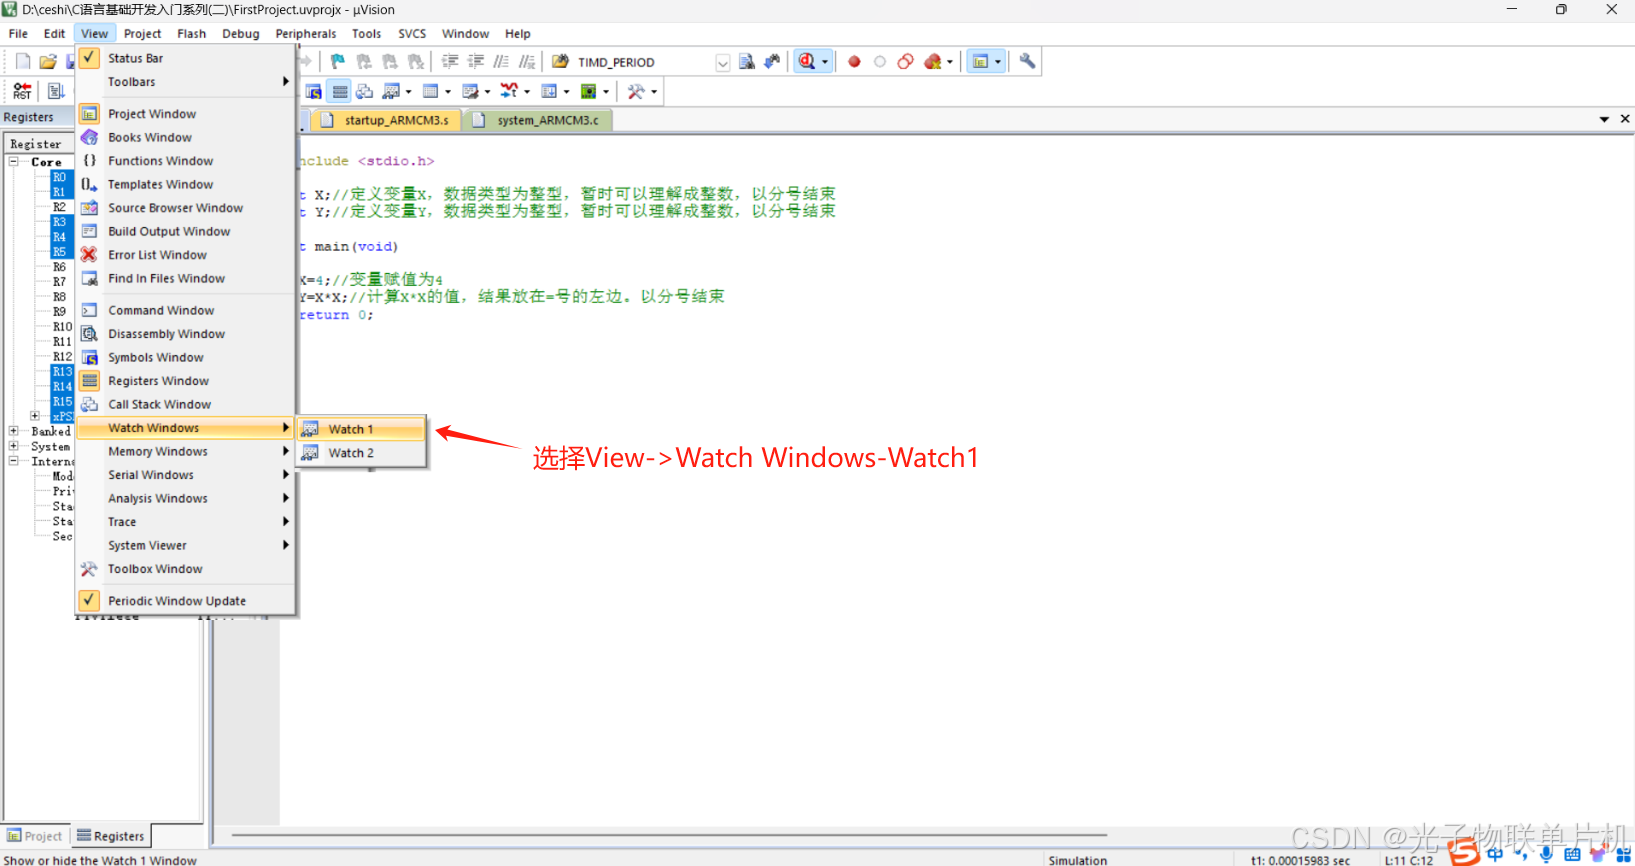The image size is (1635, 866).
Task: Open Functions Window menu entry
Action: [186, 161]
